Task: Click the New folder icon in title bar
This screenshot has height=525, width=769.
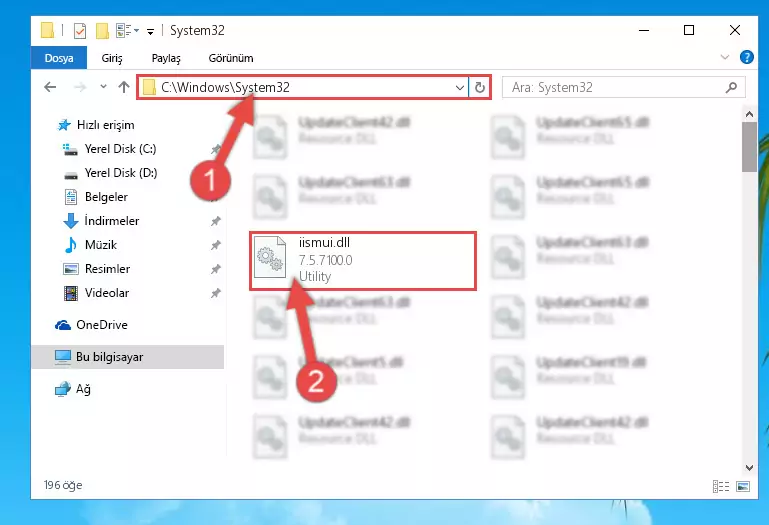Action: (x=102, y=30)
